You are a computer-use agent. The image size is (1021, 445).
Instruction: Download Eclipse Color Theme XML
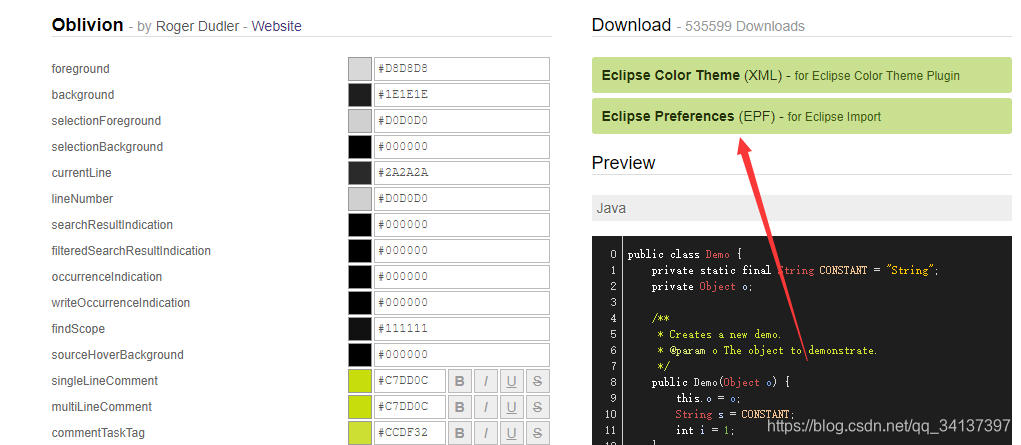pos(802,76)
